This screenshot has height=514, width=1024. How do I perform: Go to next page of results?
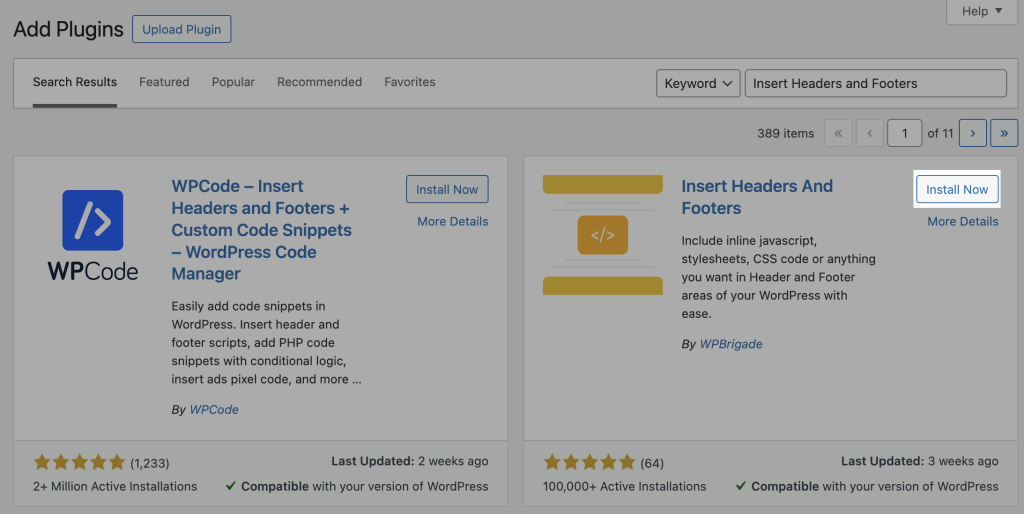[x=973, y=133]
